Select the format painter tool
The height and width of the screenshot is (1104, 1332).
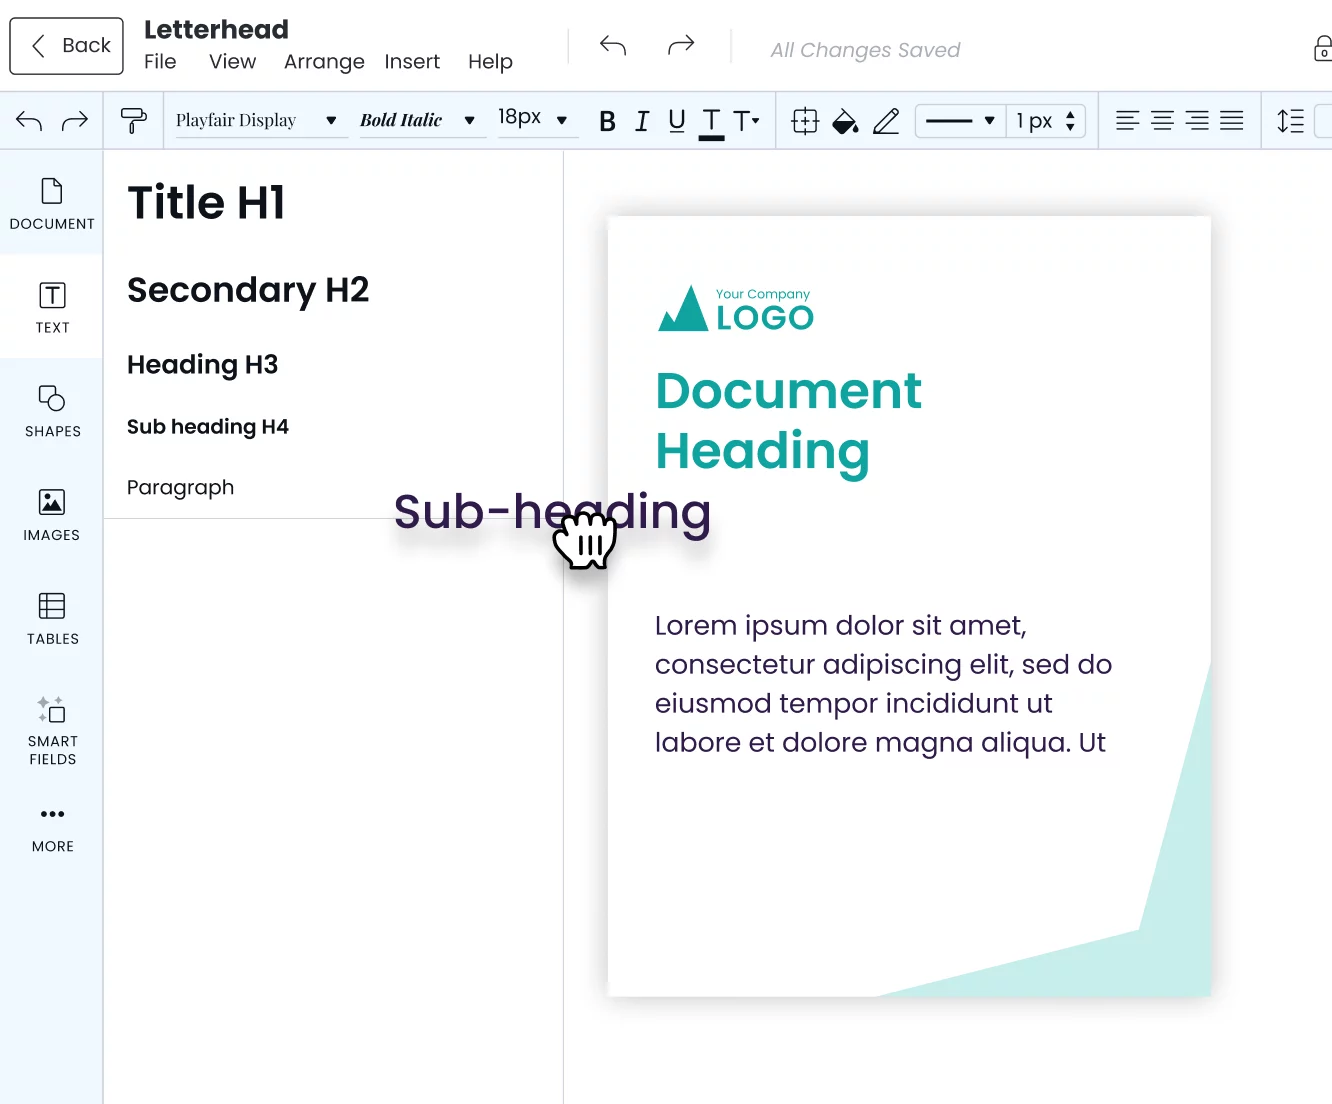coord(133,121)
